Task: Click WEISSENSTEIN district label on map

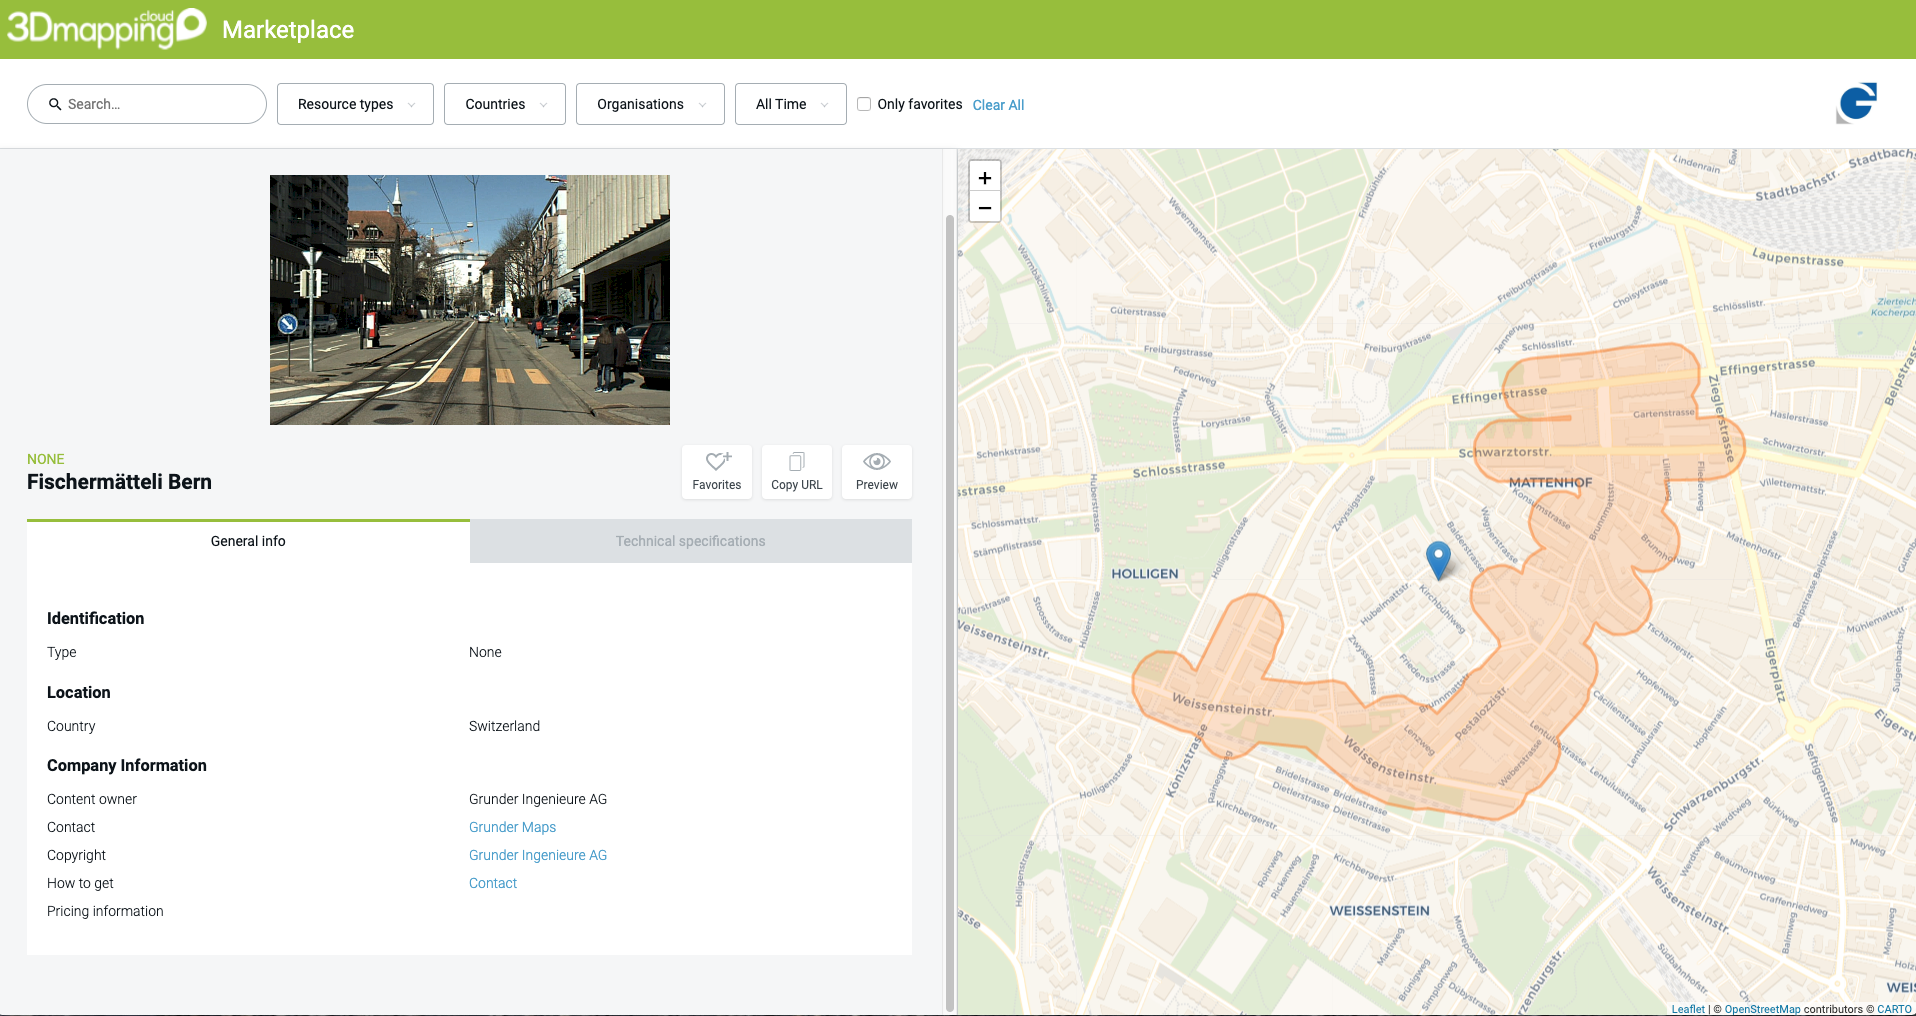Action: pyautogui.click(x=1379, y=911)
